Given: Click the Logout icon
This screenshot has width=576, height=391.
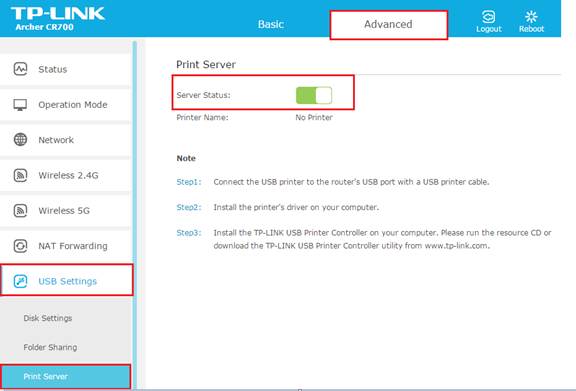Looking at the screenshot, I should [x=489, y=17].
